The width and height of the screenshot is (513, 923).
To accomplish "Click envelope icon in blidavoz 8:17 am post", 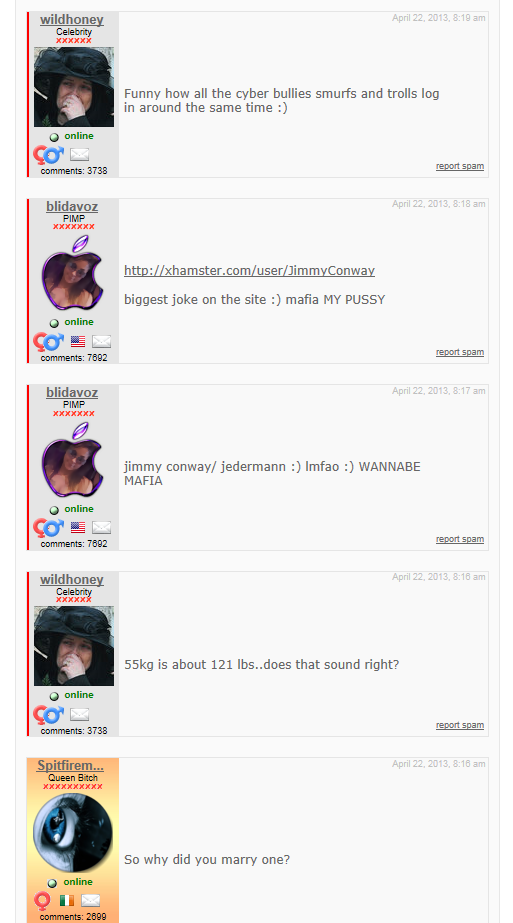I will (x=101, y=528).
